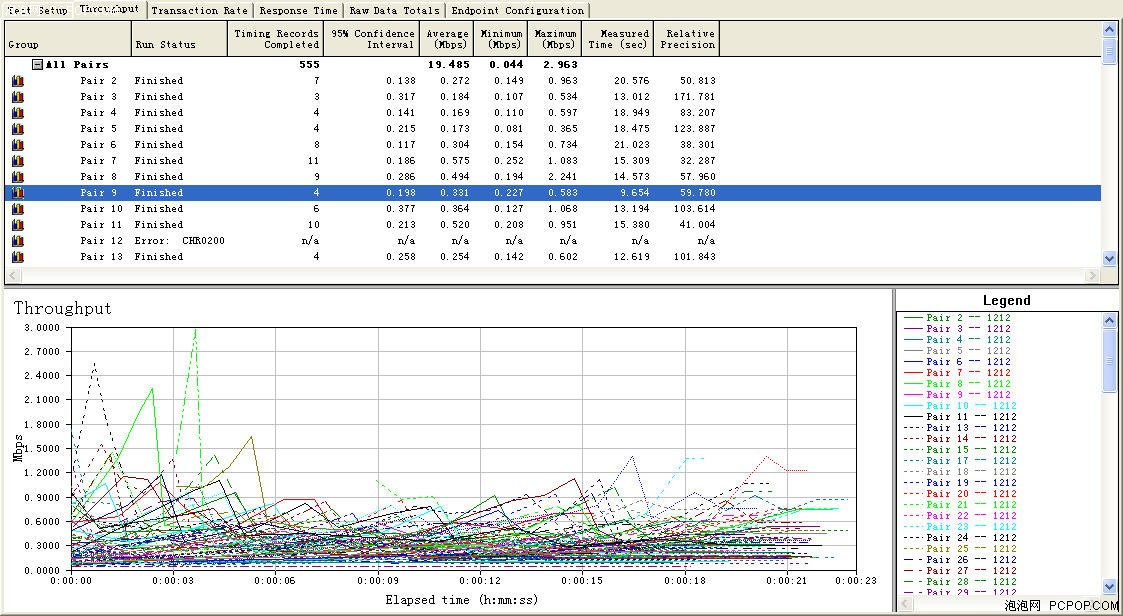Switch to the Endpoint Configuration tab
The image size is (1123, 616).
pos(518,11)
